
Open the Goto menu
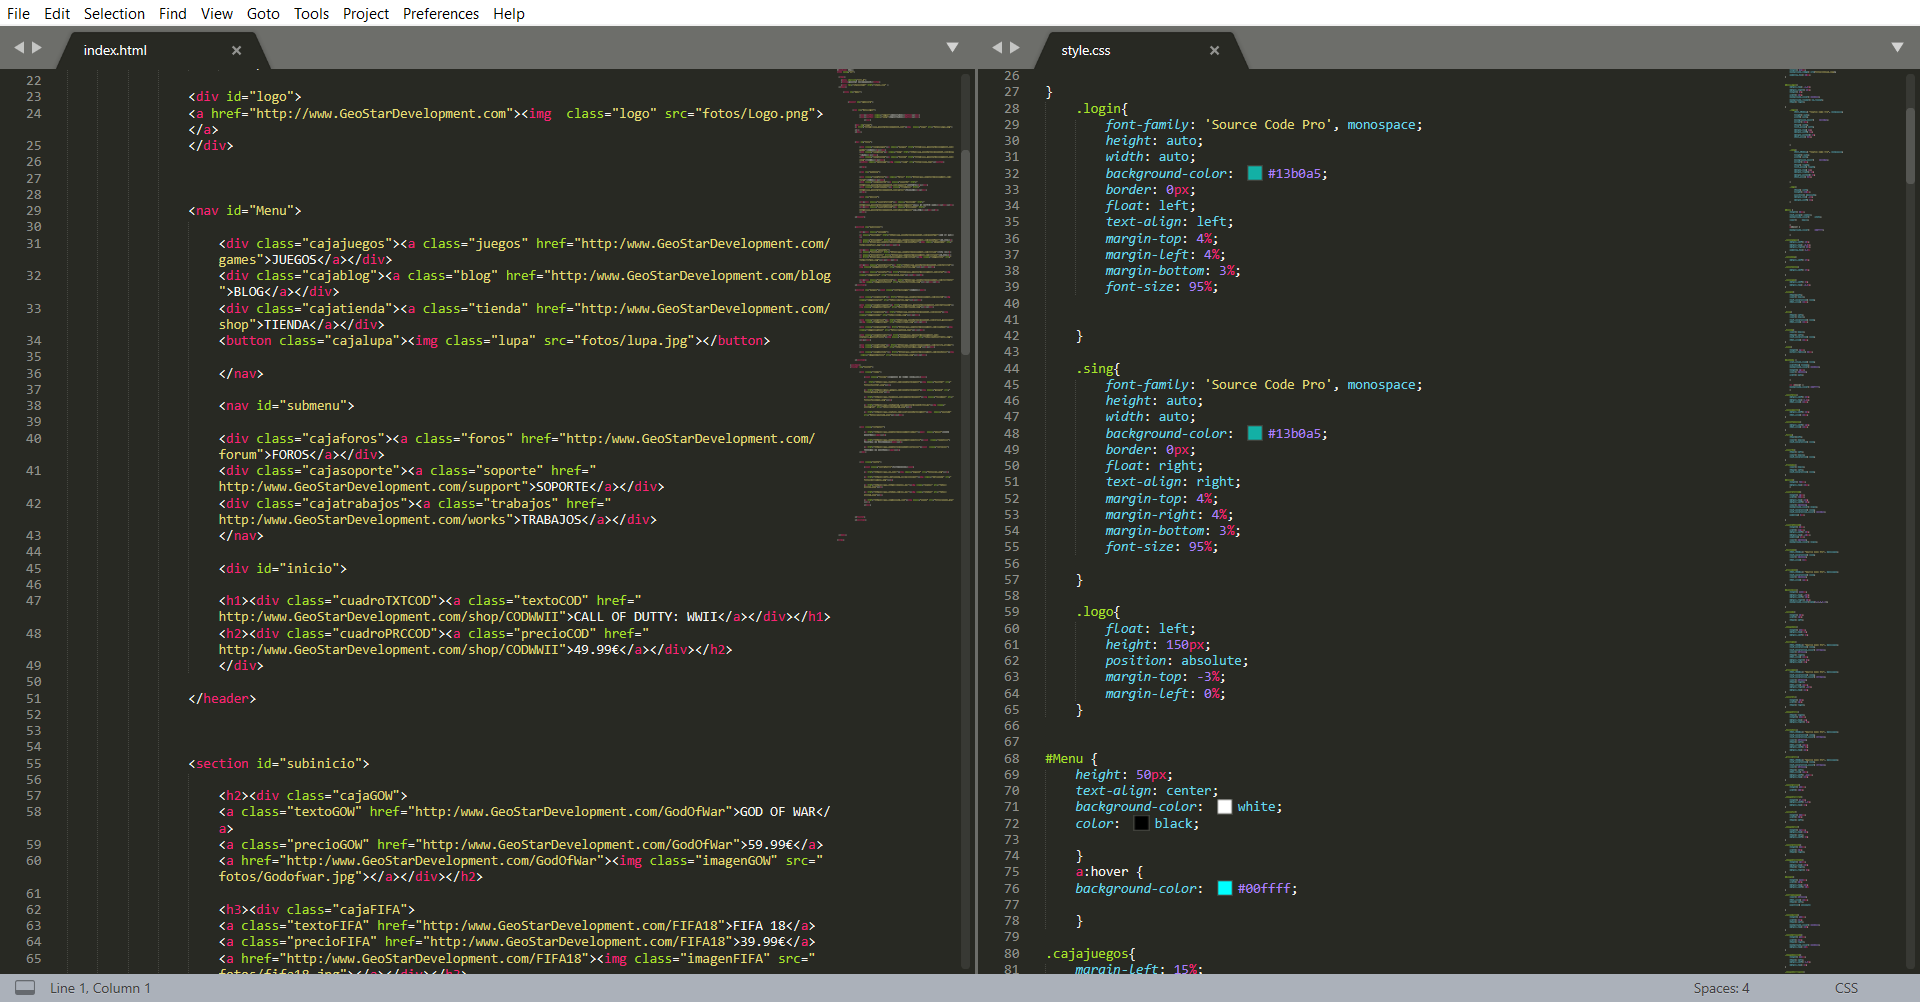263,14
